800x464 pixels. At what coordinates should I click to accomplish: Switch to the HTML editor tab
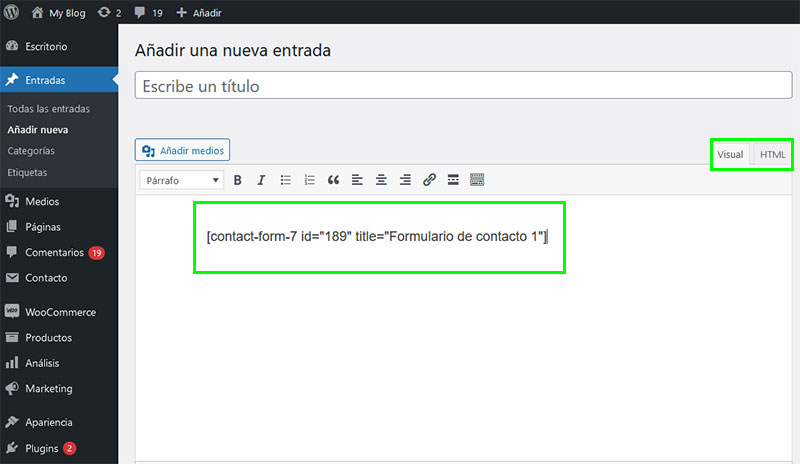[x=772, y=155]
